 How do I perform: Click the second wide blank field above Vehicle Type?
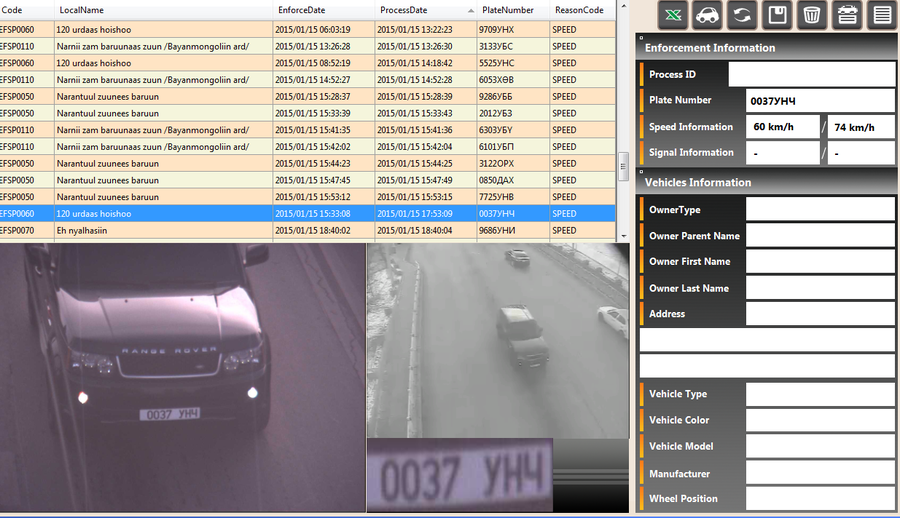[767, 366]
